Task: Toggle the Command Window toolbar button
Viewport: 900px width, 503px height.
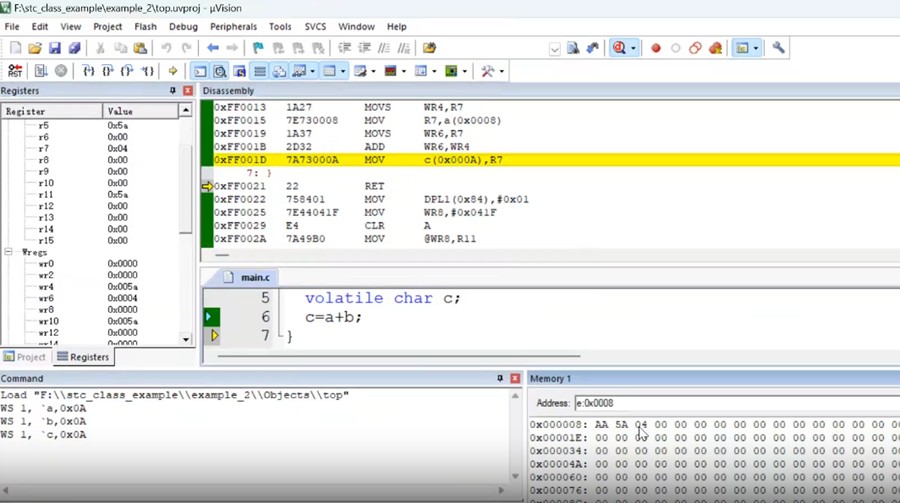Action: pos(200,71)
